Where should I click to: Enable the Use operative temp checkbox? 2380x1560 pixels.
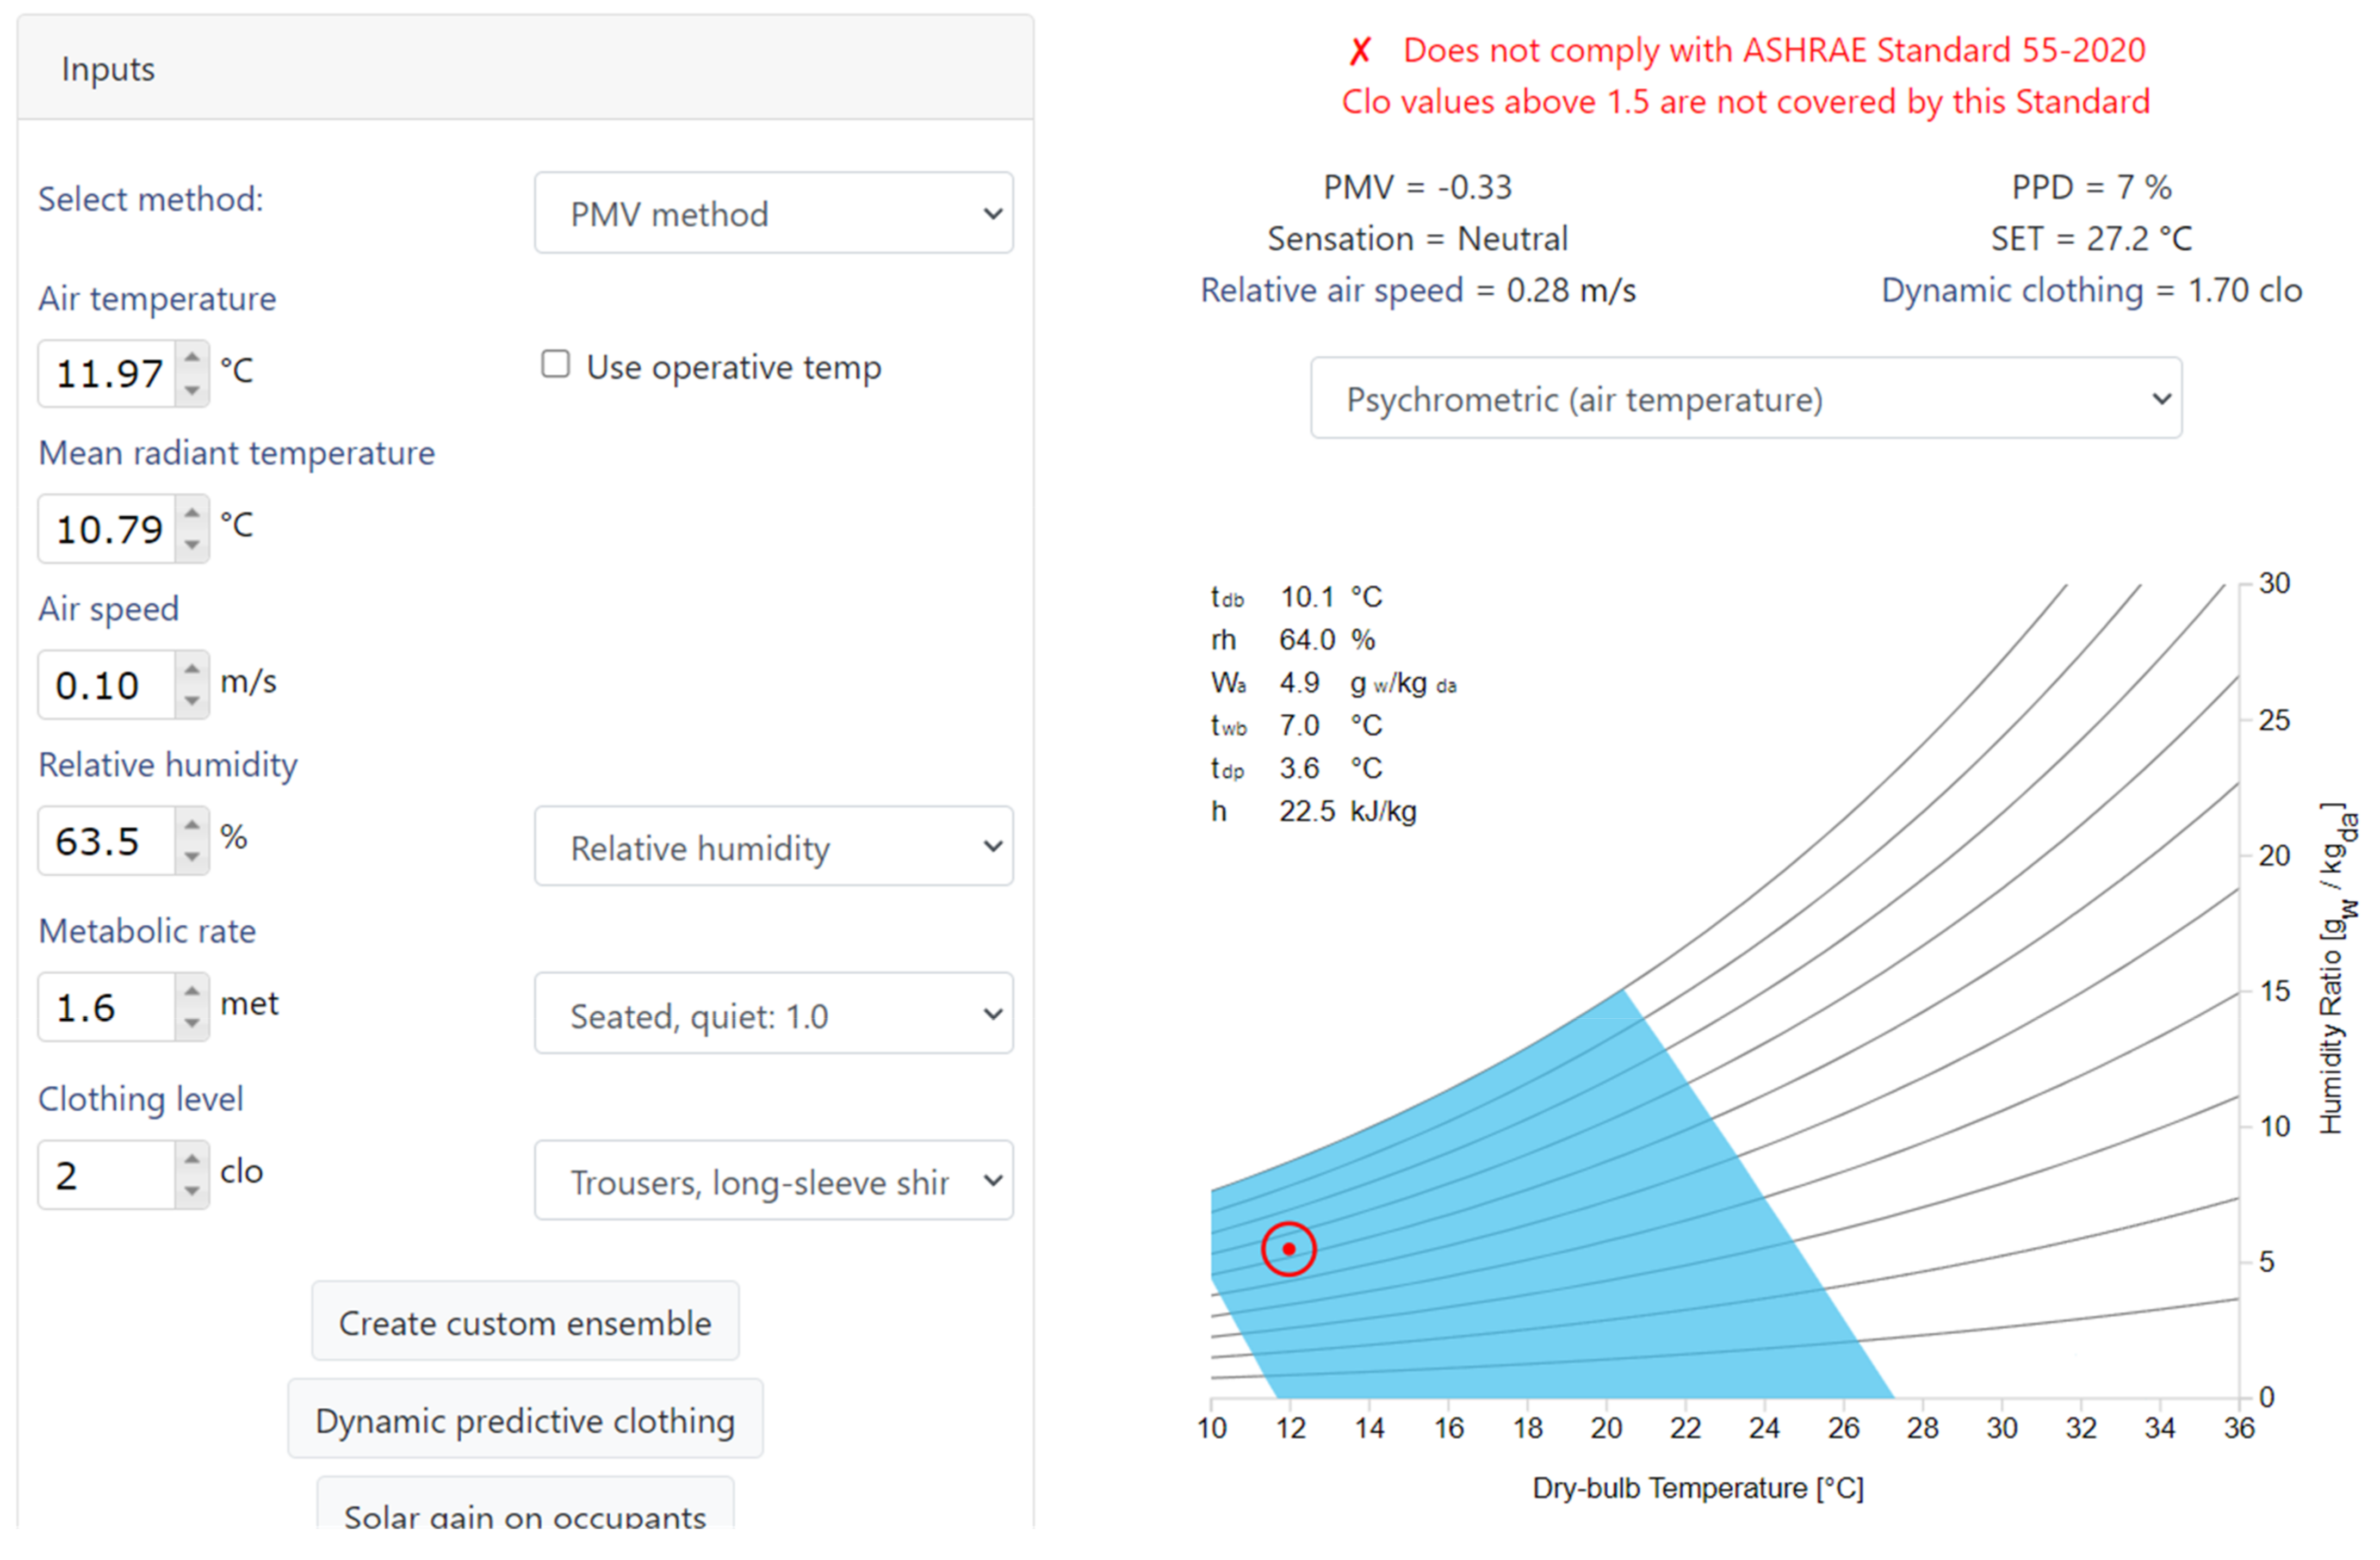[556, 365]
